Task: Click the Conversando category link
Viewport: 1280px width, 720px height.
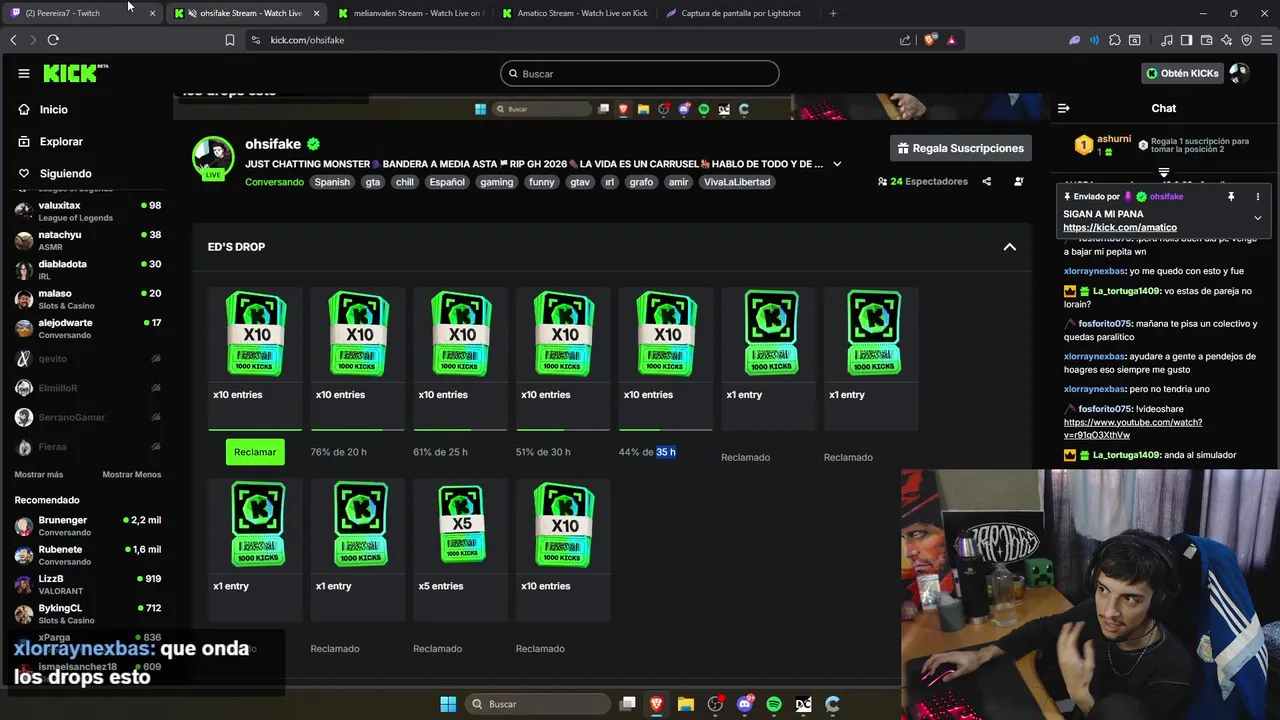Action: [274, 182]
